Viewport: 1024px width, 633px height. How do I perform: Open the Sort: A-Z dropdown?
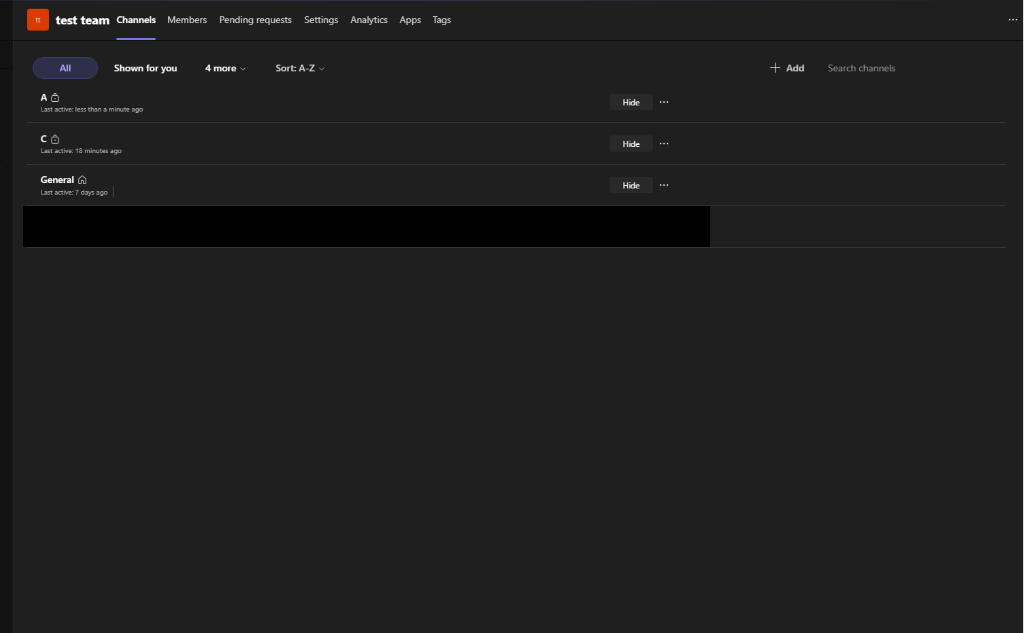coord(300,68)
